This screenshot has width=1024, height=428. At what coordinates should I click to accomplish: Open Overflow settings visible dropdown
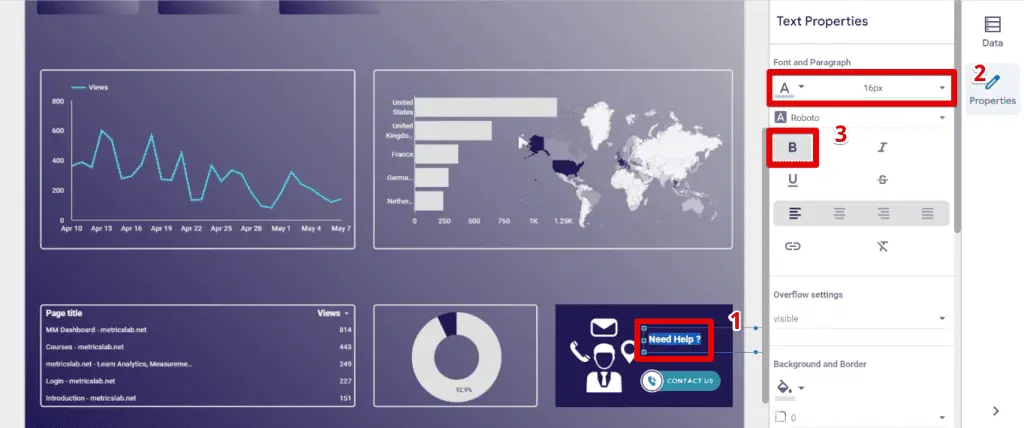(x=861, y=319)
